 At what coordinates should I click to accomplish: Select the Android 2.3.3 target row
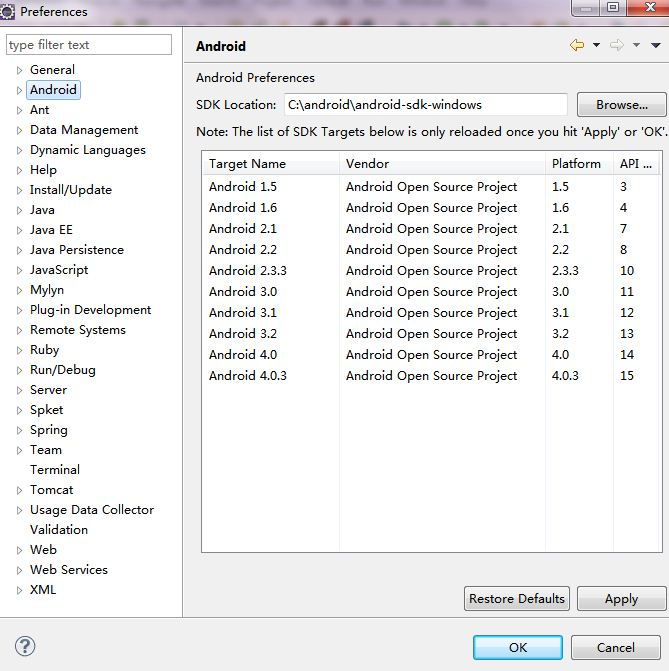coord(432,270)
